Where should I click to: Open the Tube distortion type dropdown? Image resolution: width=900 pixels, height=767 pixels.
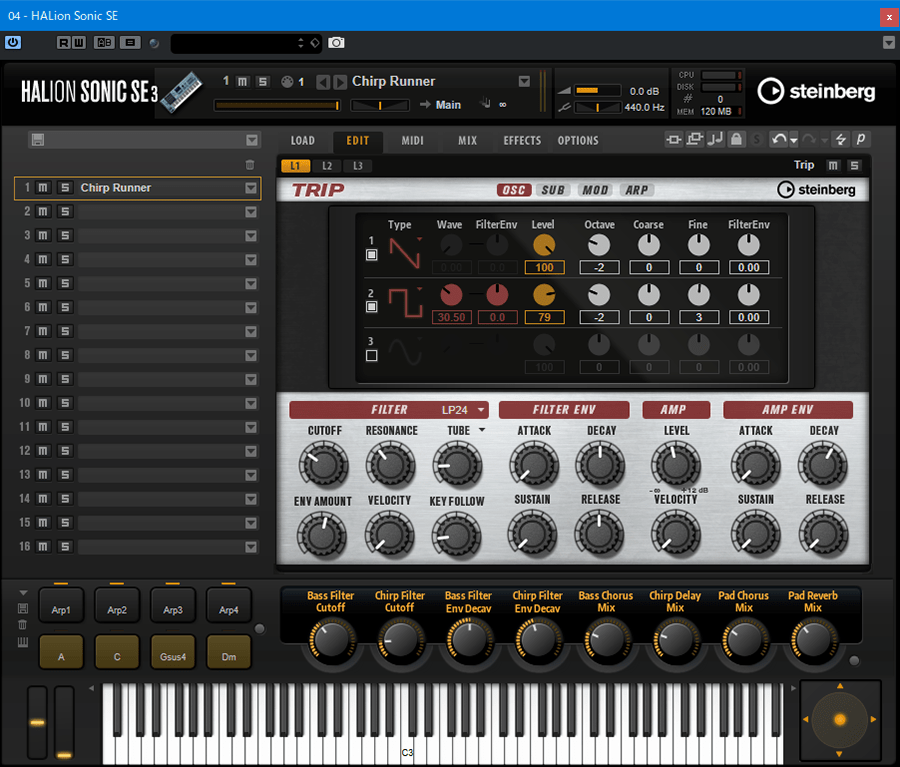(x=482, y=430)
